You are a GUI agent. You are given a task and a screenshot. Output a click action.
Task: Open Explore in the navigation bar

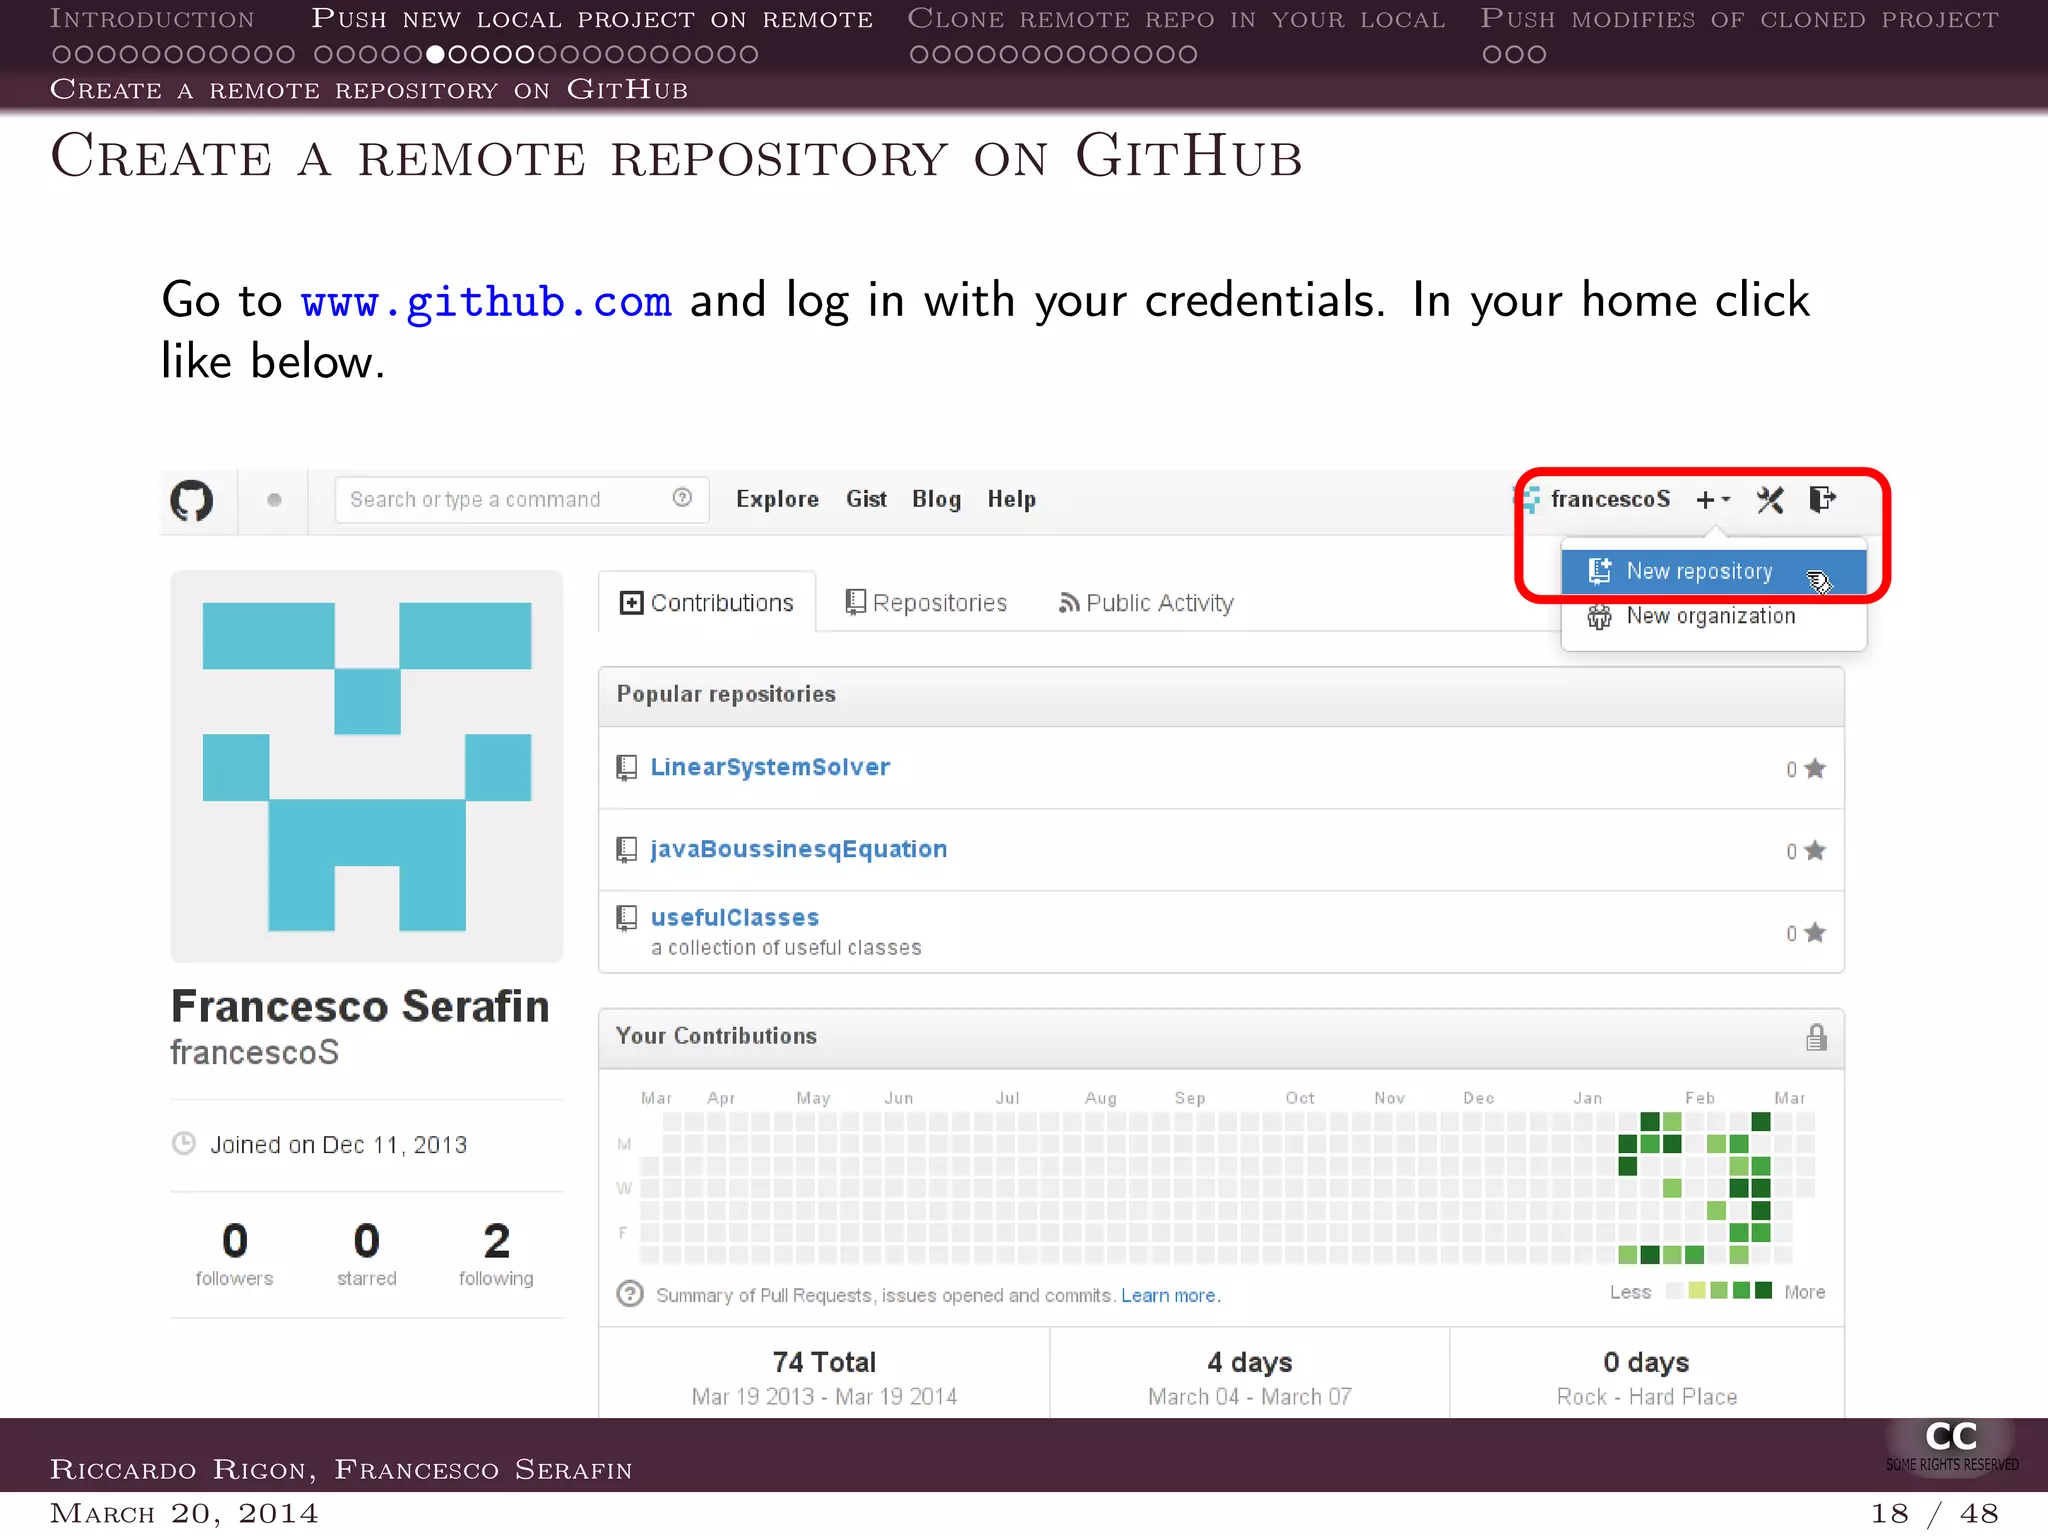coord(777,499)
